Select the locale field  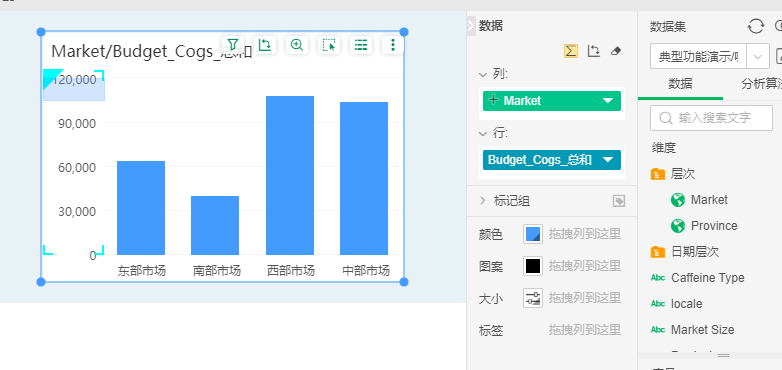pyautogui.click(x=677, y=304)
